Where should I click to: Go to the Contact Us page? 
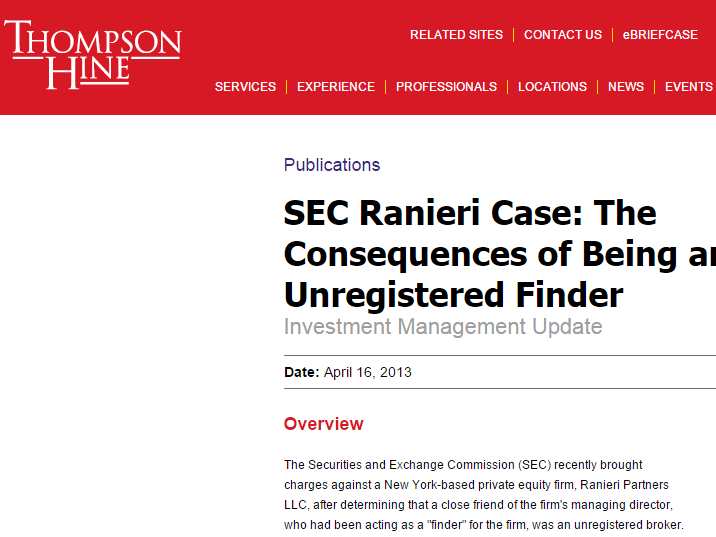pyautogui.click(x=563, y=35)
